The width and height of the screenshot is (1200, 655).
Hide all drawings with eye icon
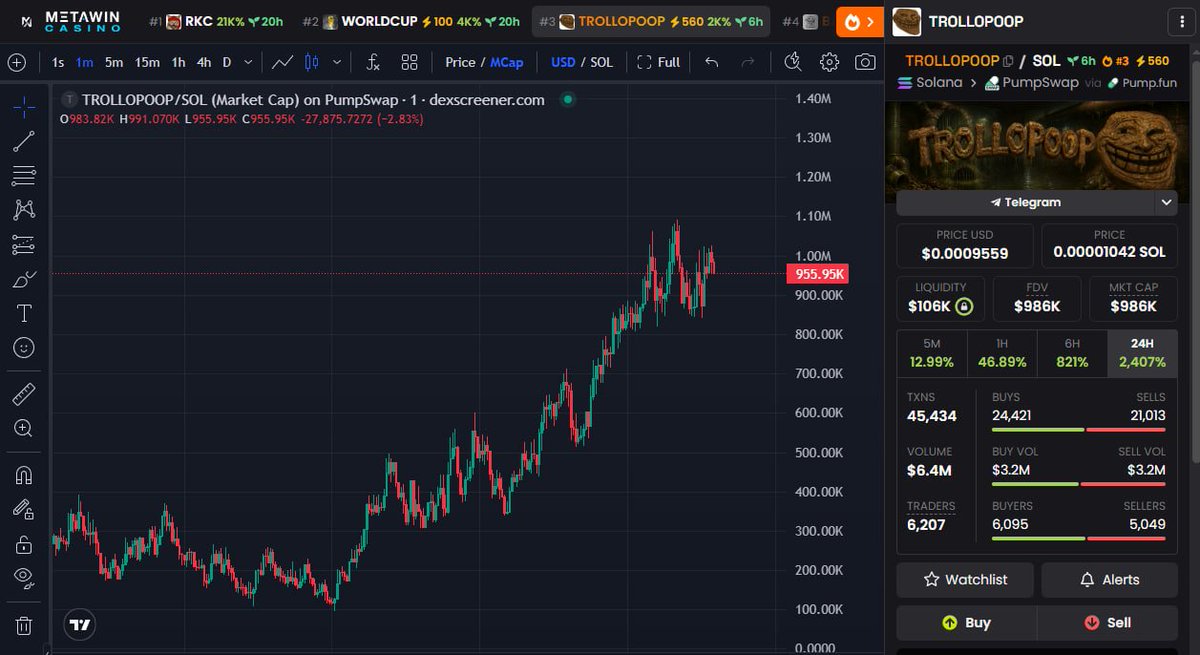click(x=24, y=578)
